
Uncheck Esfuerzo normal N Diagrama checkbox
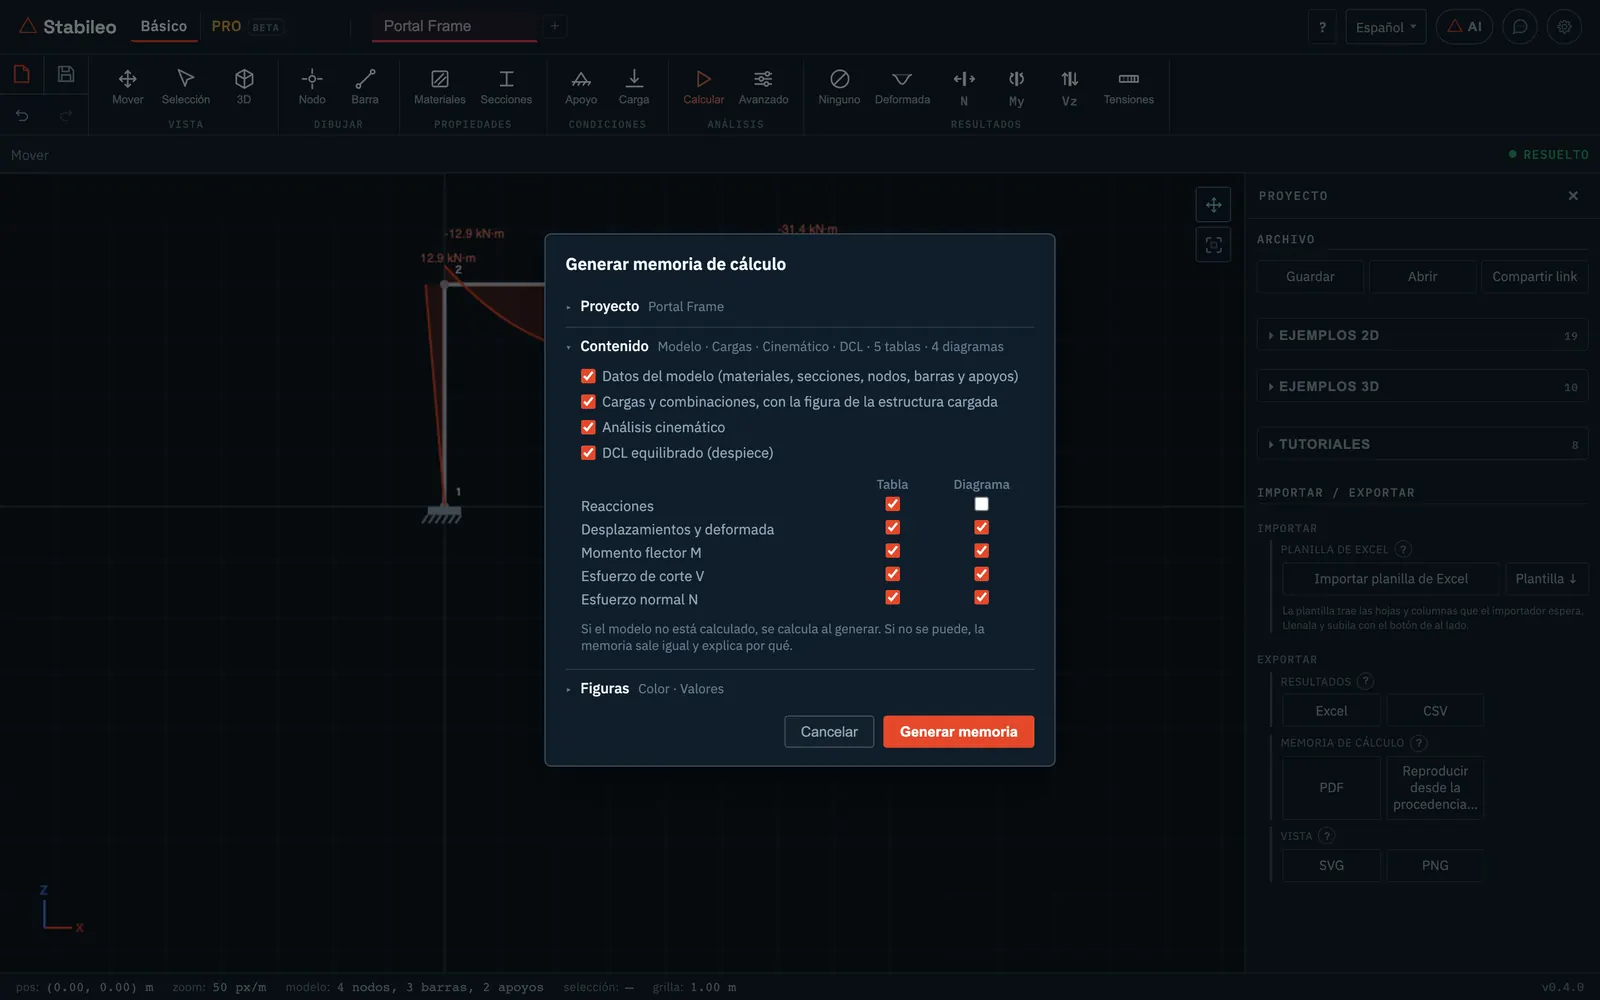coord(981,597)
